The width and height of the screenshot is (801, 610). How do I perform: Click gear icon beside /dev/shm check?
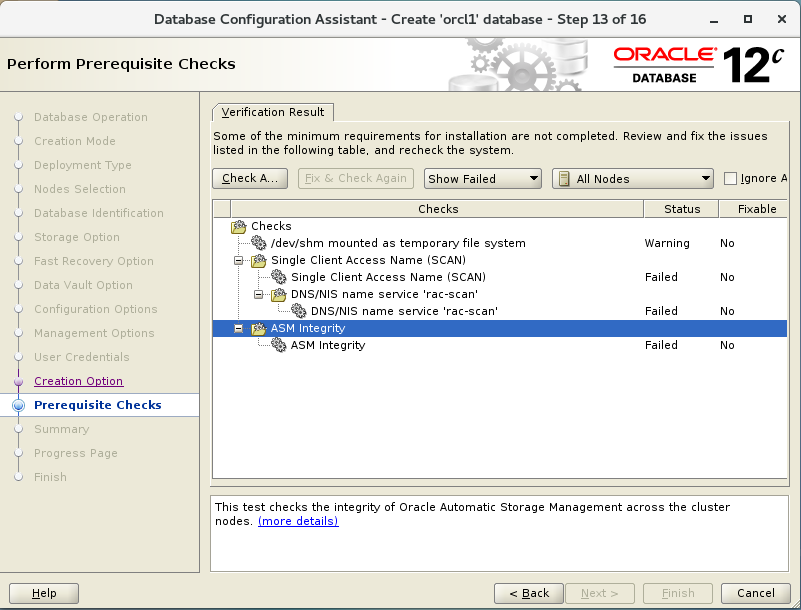[x=258, y=243]
